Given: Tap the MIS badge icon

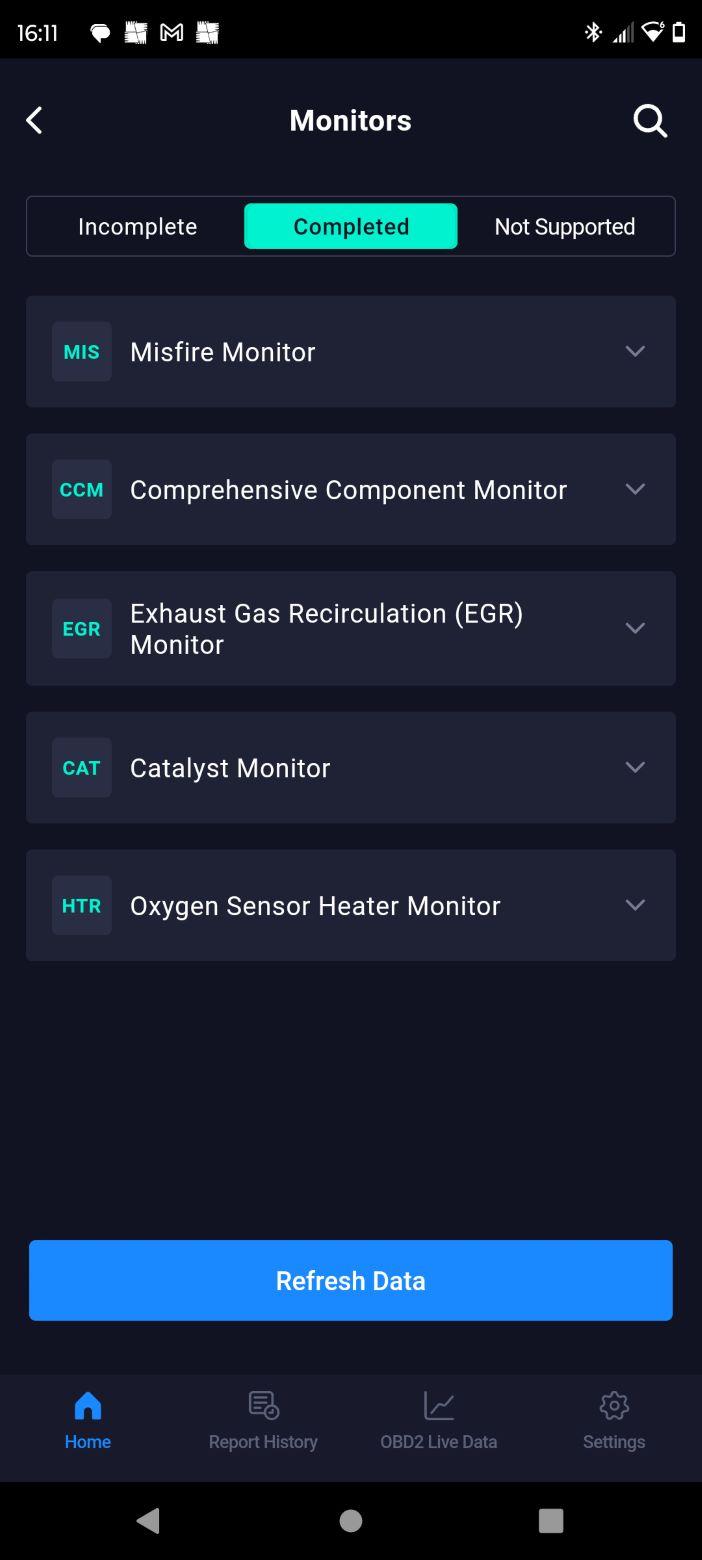Looking at the screenshot, I should click(x=81, y=352).
